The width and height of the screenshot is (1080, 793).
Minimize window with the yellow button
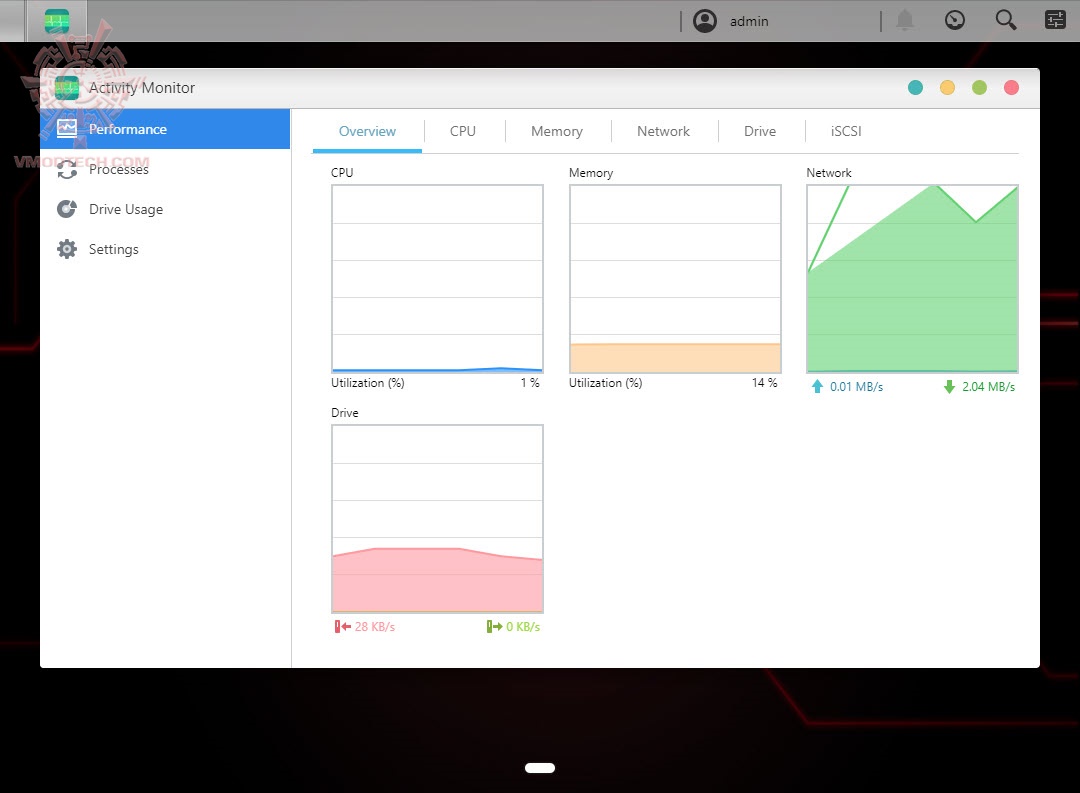[947, 87]
